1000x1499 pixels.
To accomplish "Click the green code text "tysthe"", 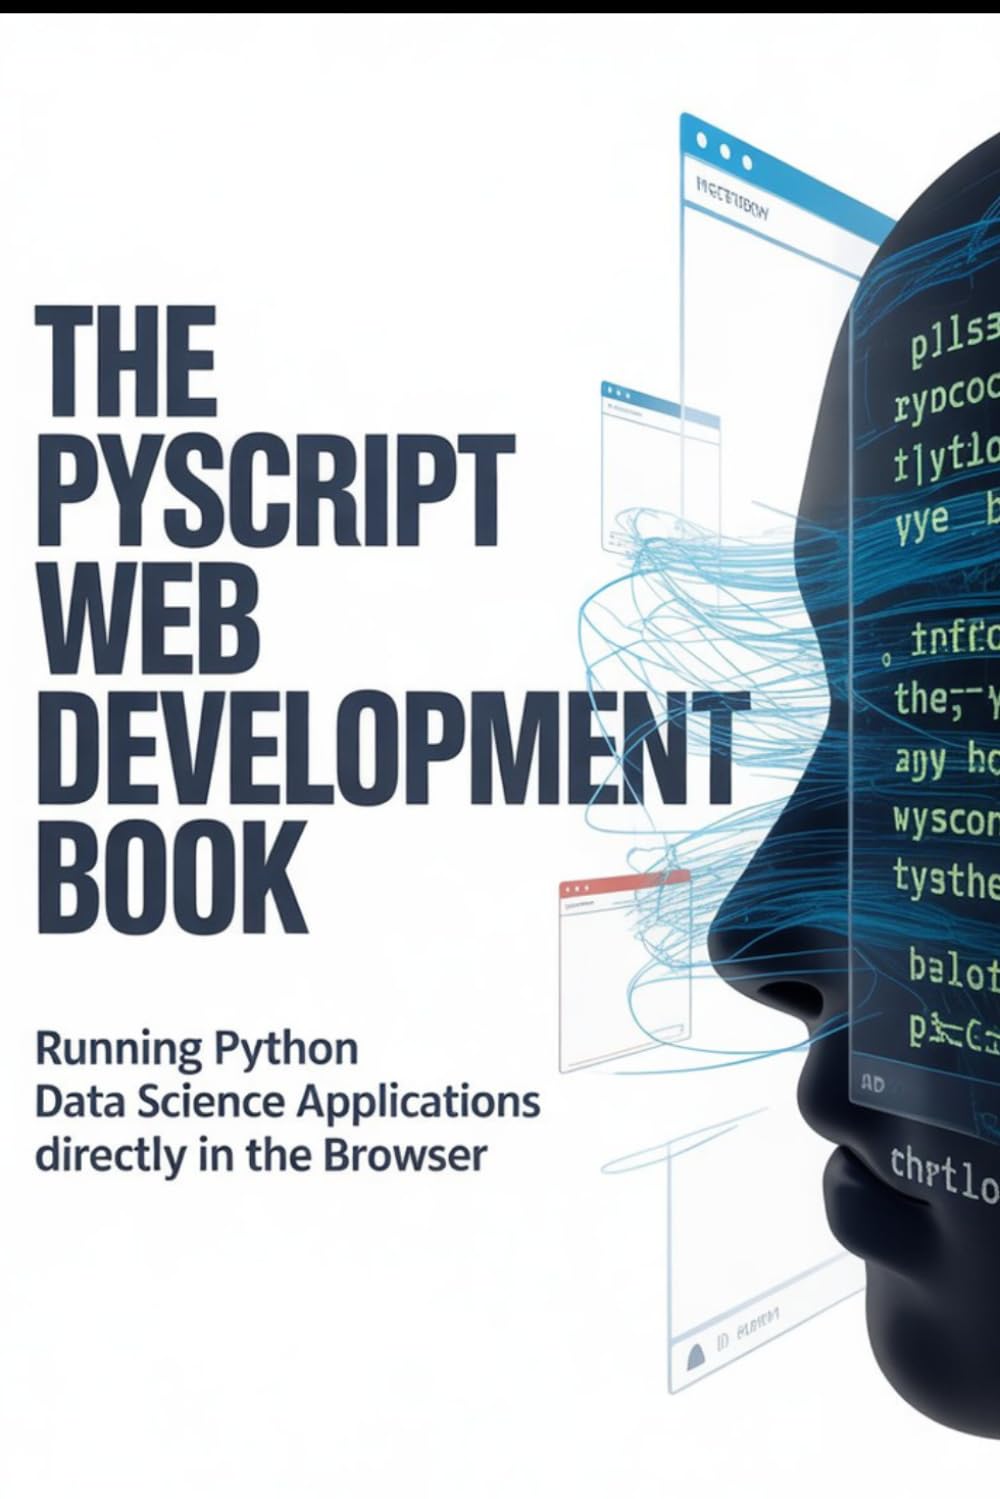I will click(945, 882).
